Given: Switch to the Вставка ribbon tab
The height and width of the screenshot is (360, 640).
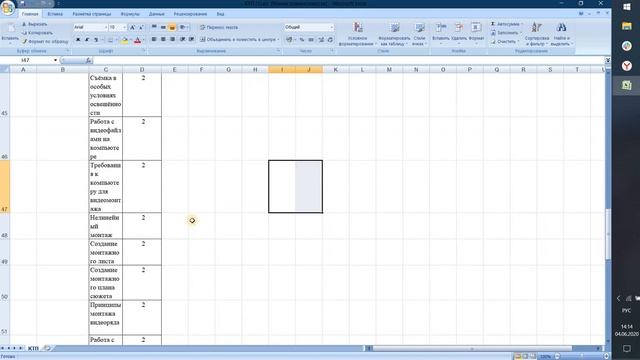Looking at the screenshot, I should 55,14.
